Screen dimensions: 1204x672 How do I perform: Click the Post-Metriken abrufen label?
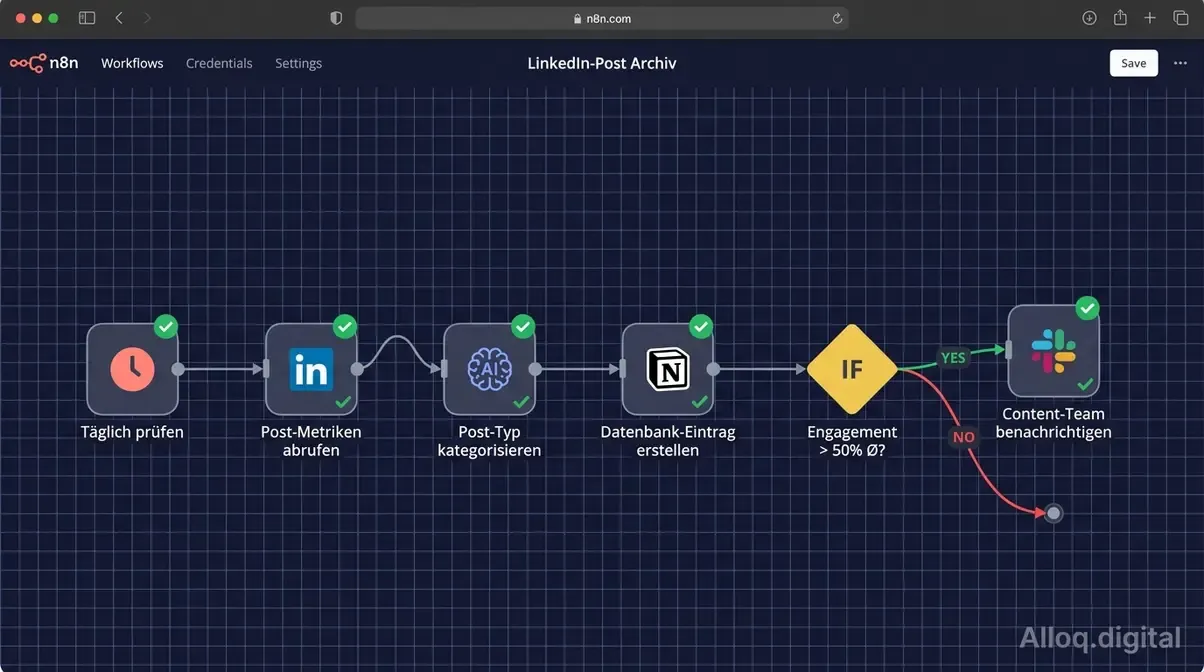click(x=310, y=441)
